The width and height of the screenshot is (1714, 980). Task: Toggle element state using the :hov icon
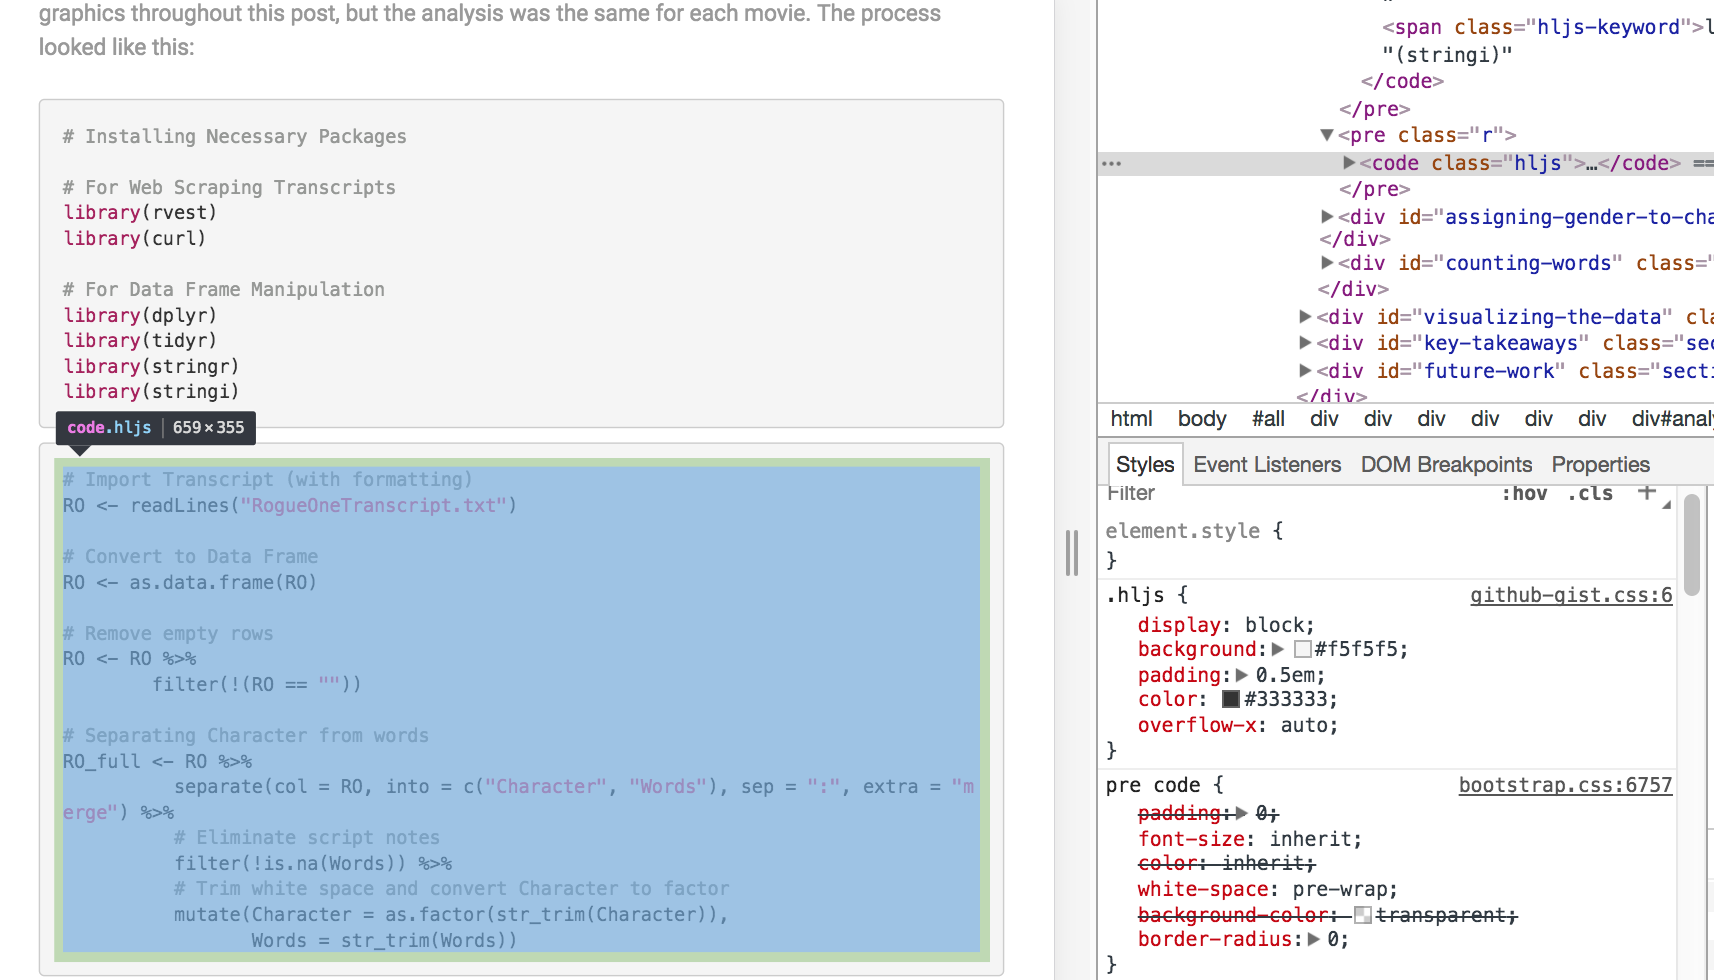pyautogui.click(x=1524, y=493)
